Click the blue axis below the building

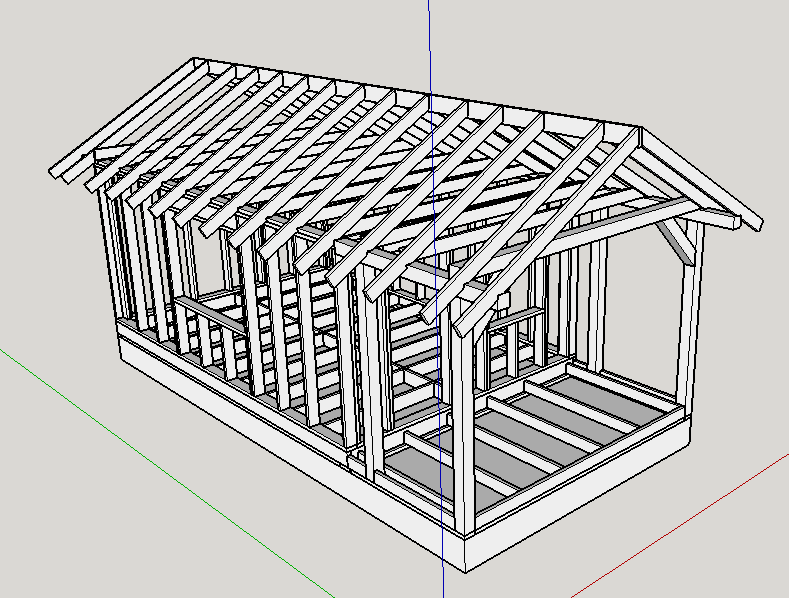click(x=443, y=580)
